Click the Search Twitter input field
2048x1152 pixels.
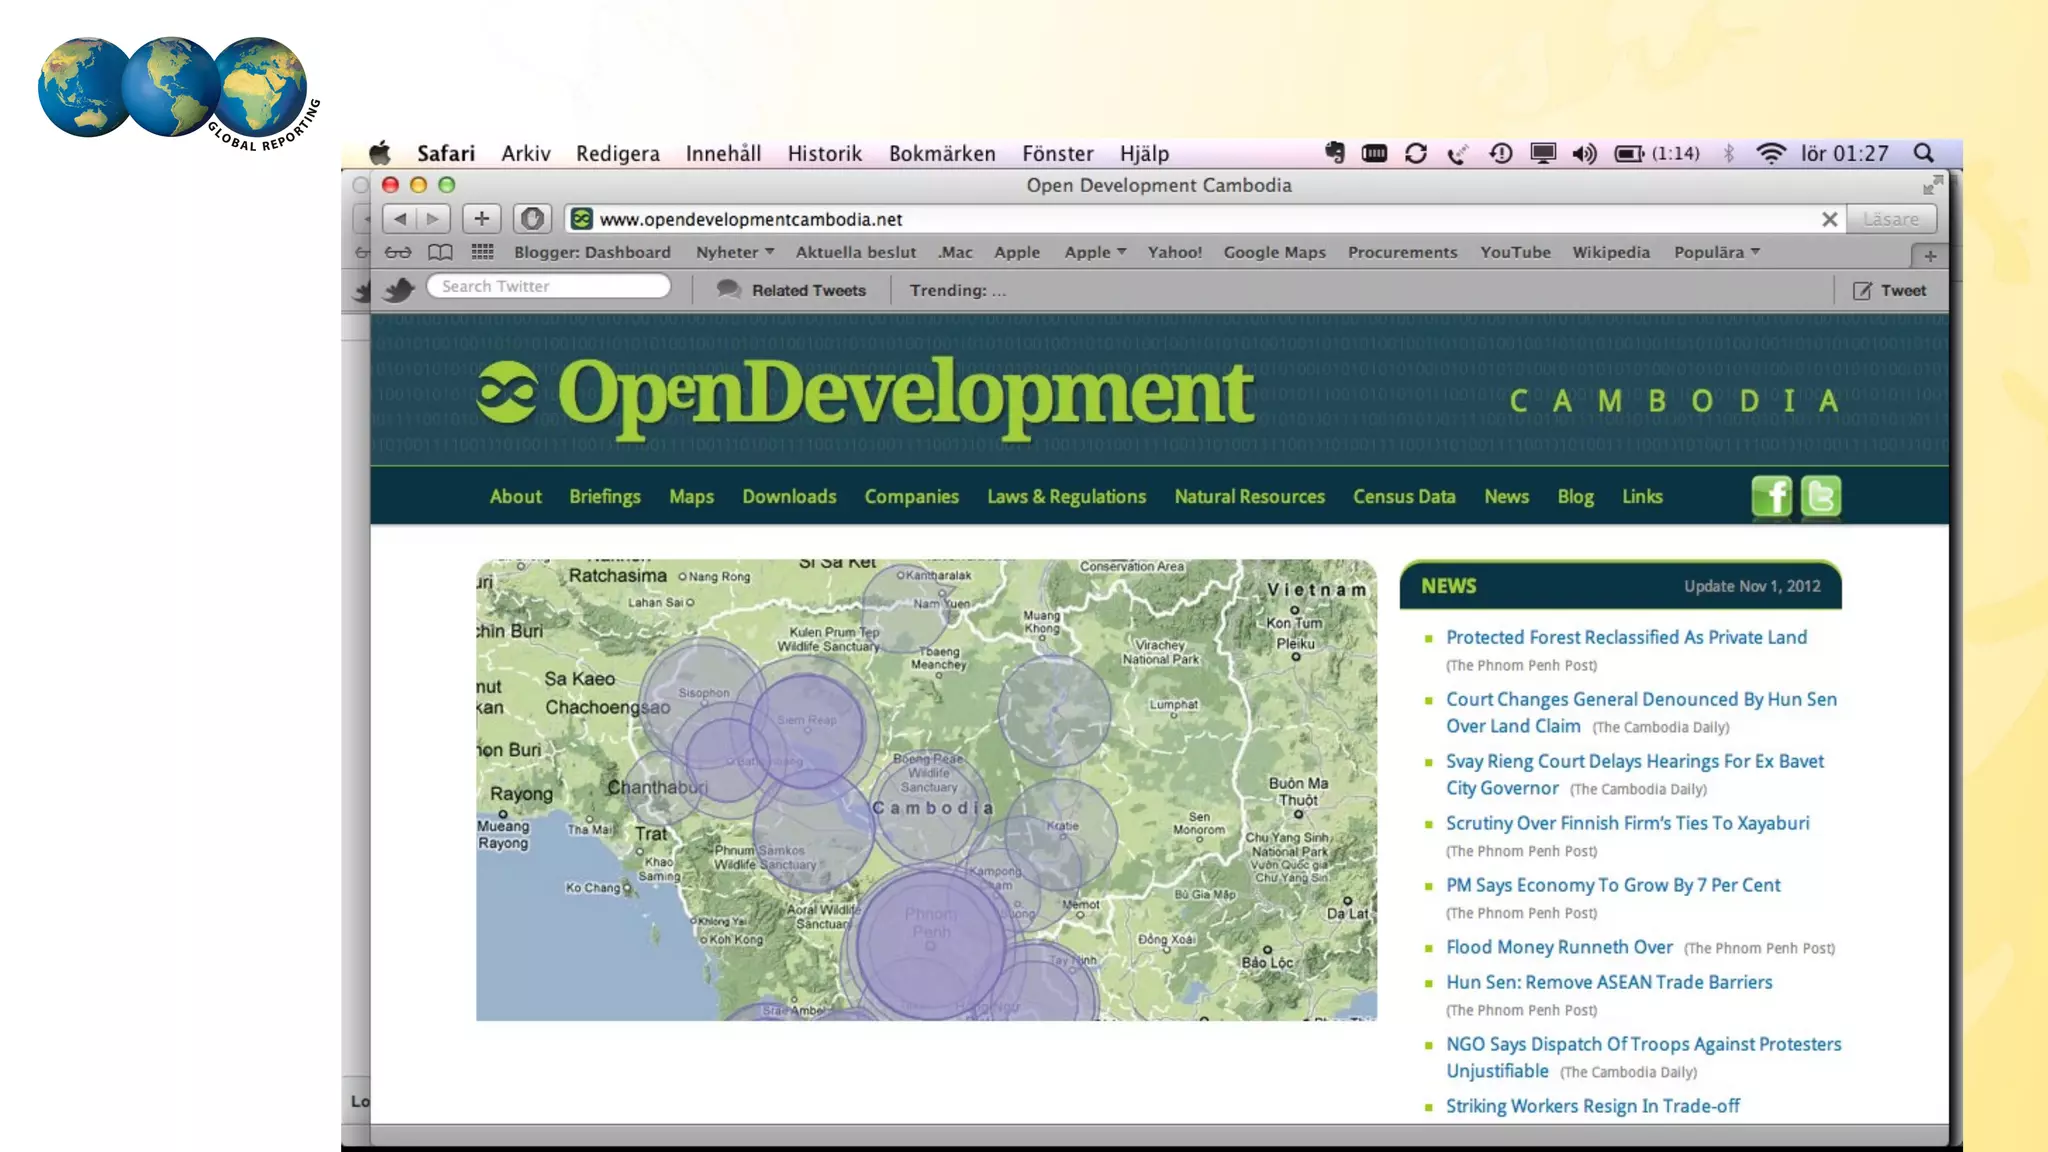[548, 287]
